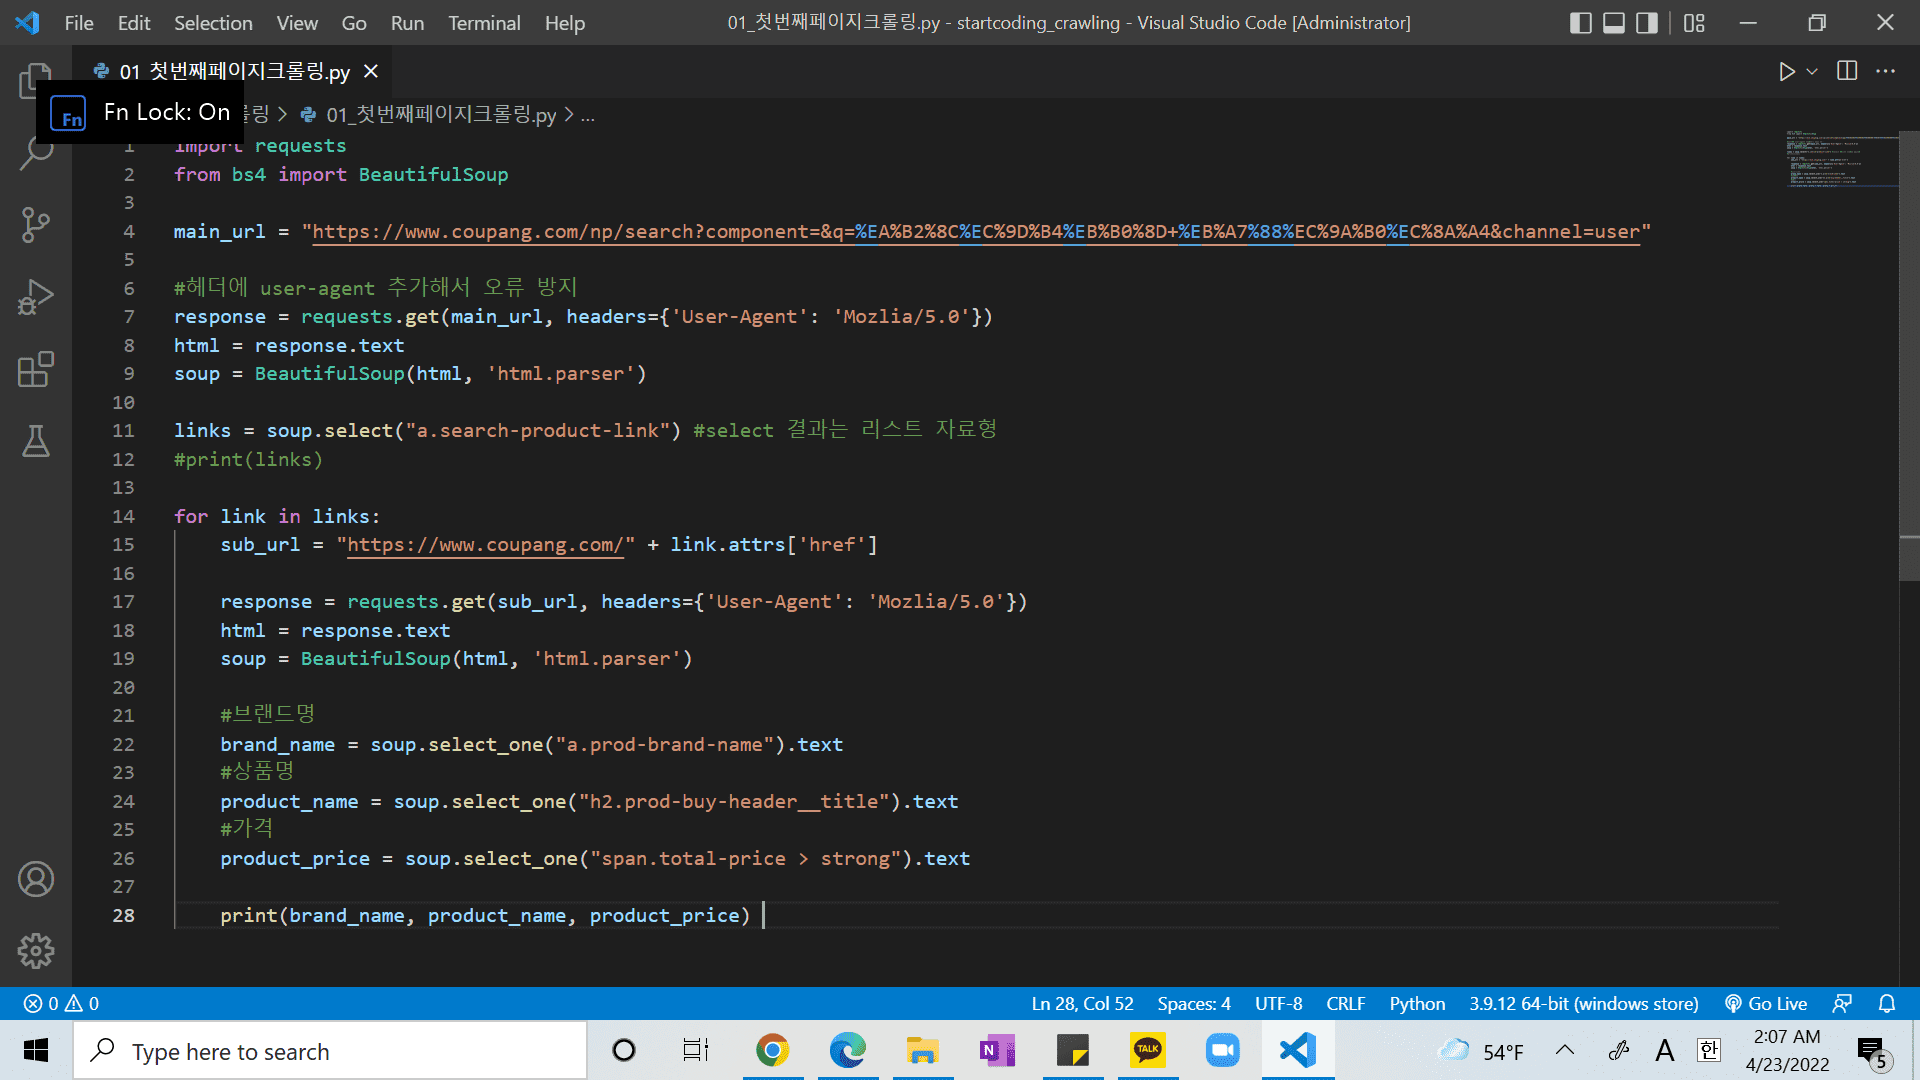Show hidden system tray icons chevron

pos(1565,1051)
